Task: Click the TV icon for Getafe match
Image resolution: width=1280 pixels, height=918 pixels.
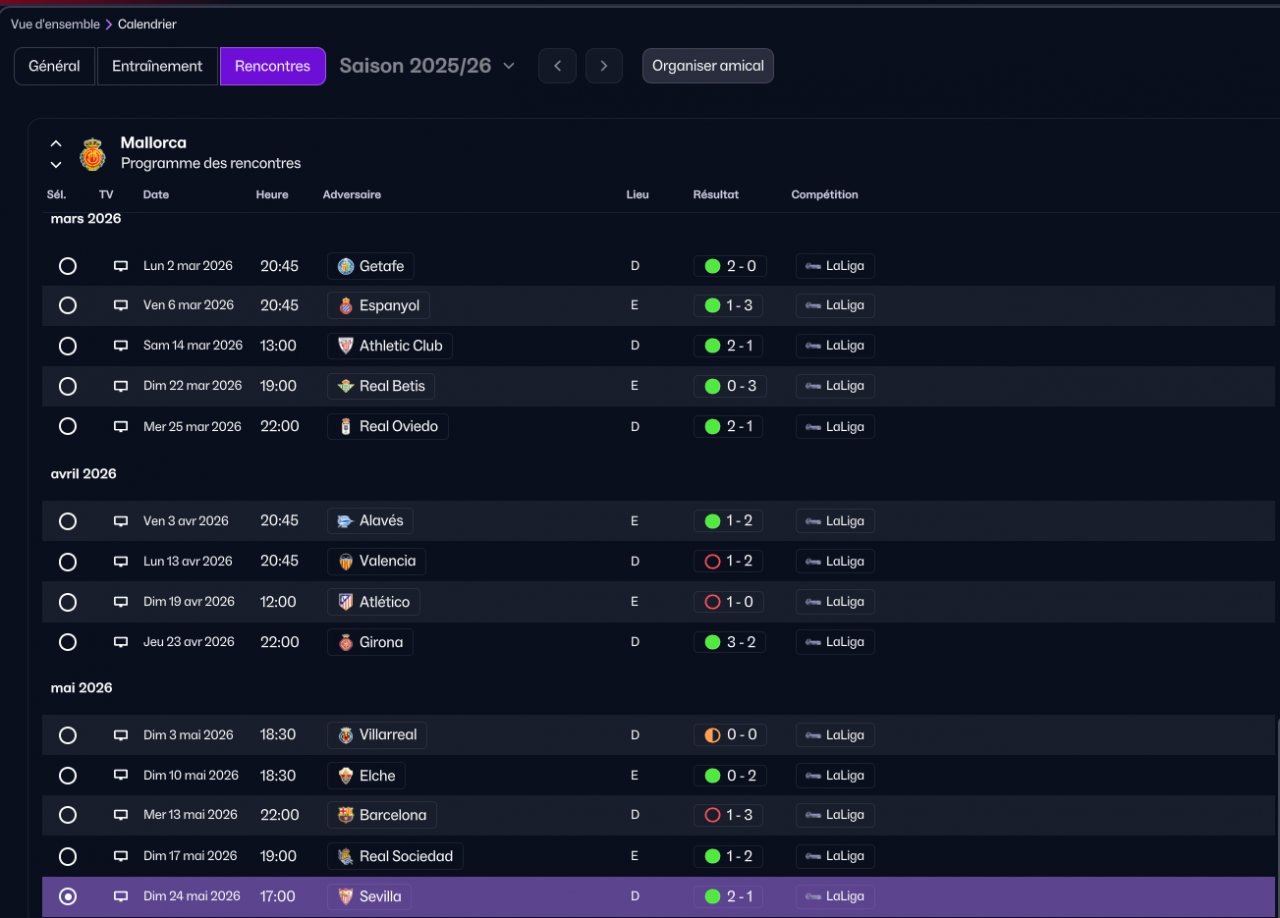Action: [x=121, y=266]
